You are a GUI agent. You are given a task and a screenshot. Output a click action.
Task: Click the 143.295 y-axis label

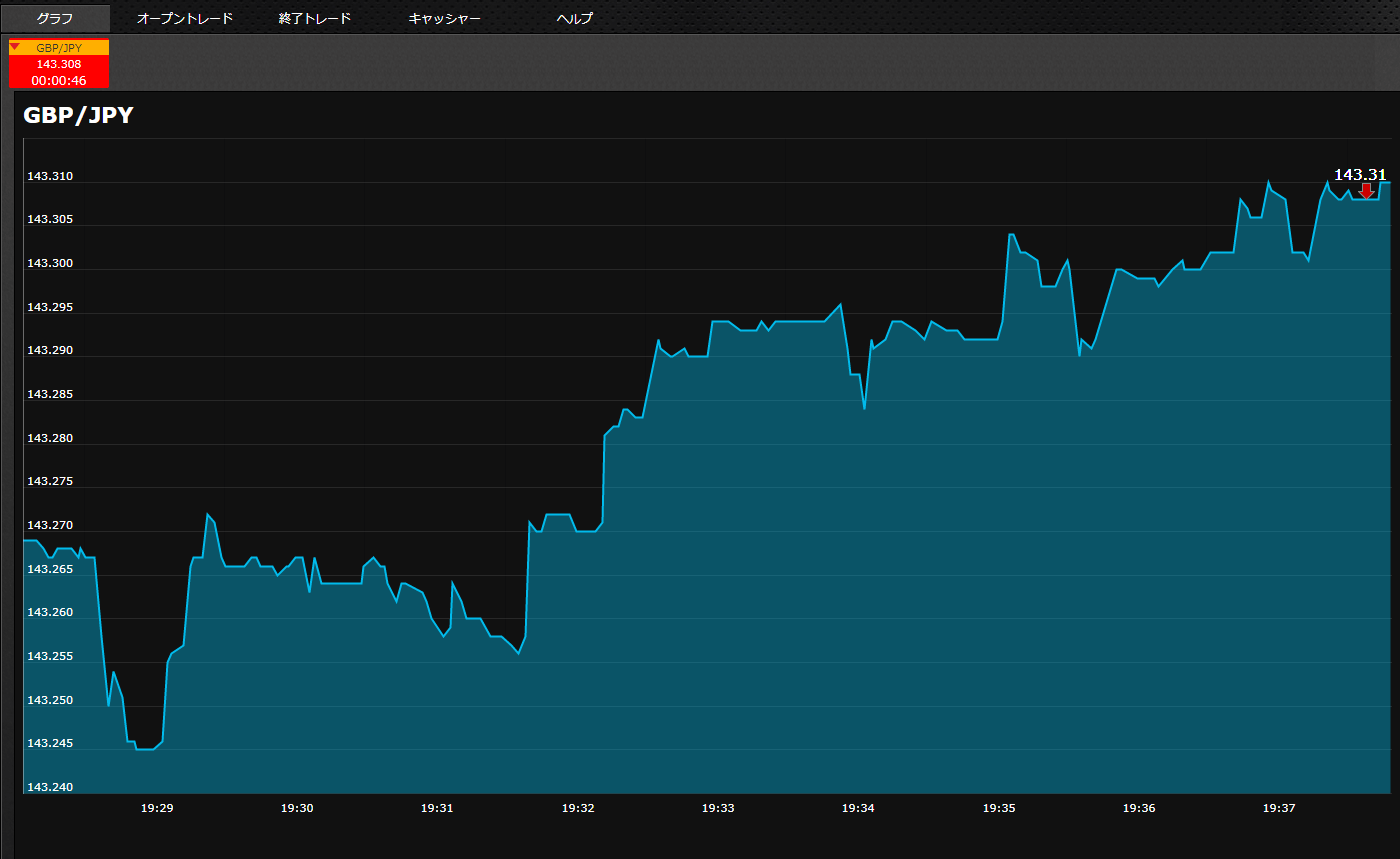pos(50,307)
